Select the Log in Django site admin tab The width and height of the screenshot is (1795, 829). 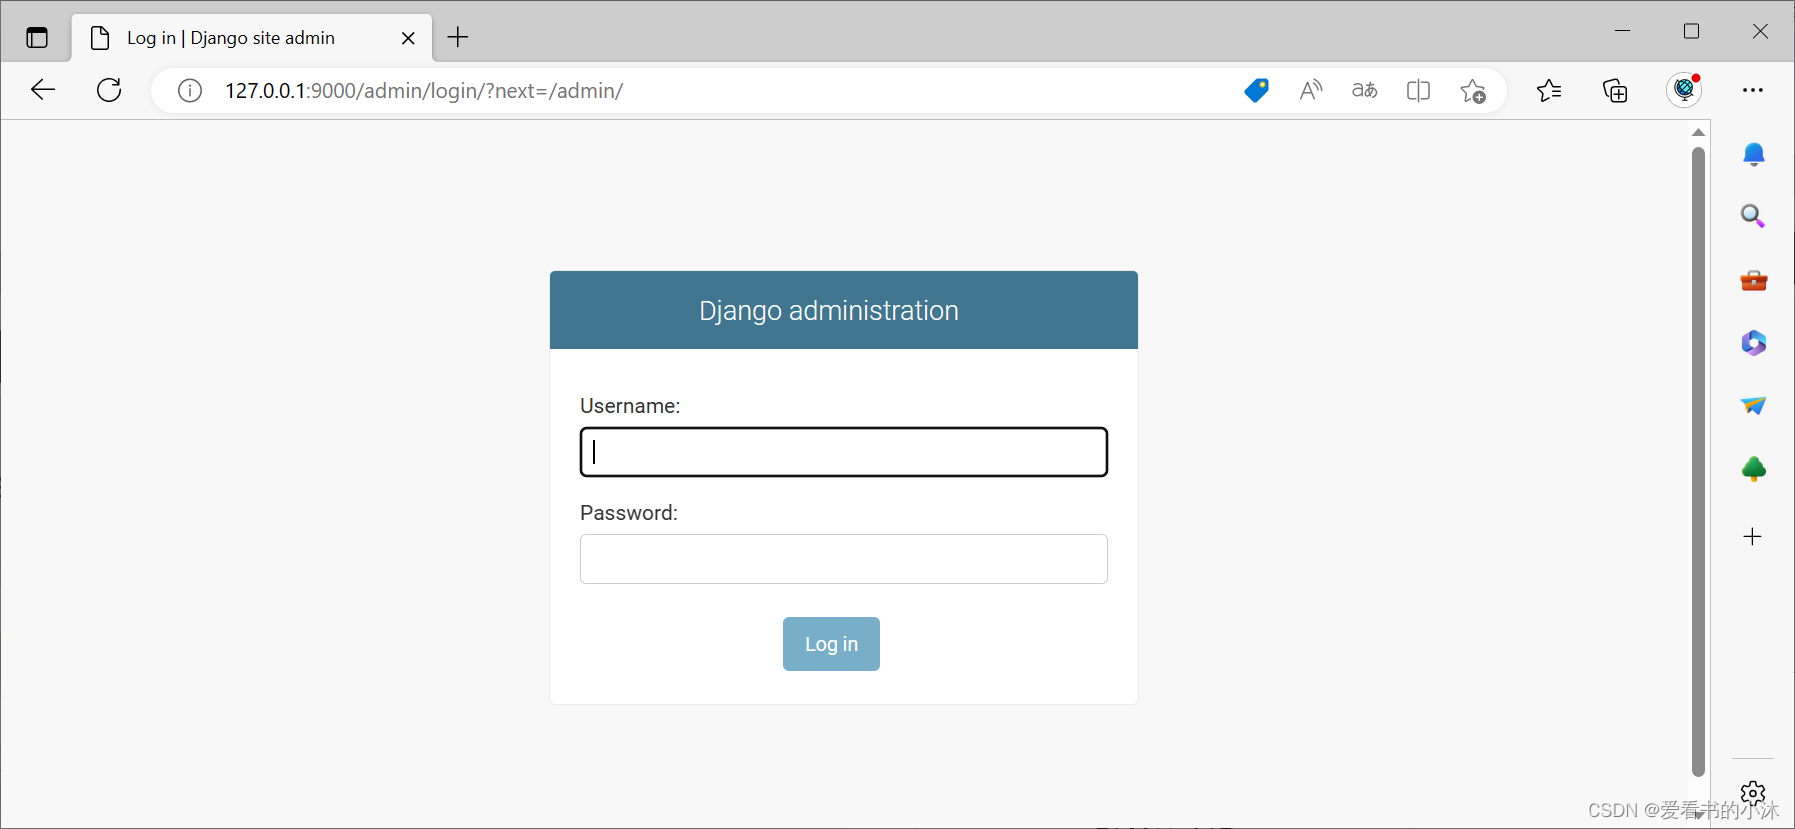(x=252, y=38)
